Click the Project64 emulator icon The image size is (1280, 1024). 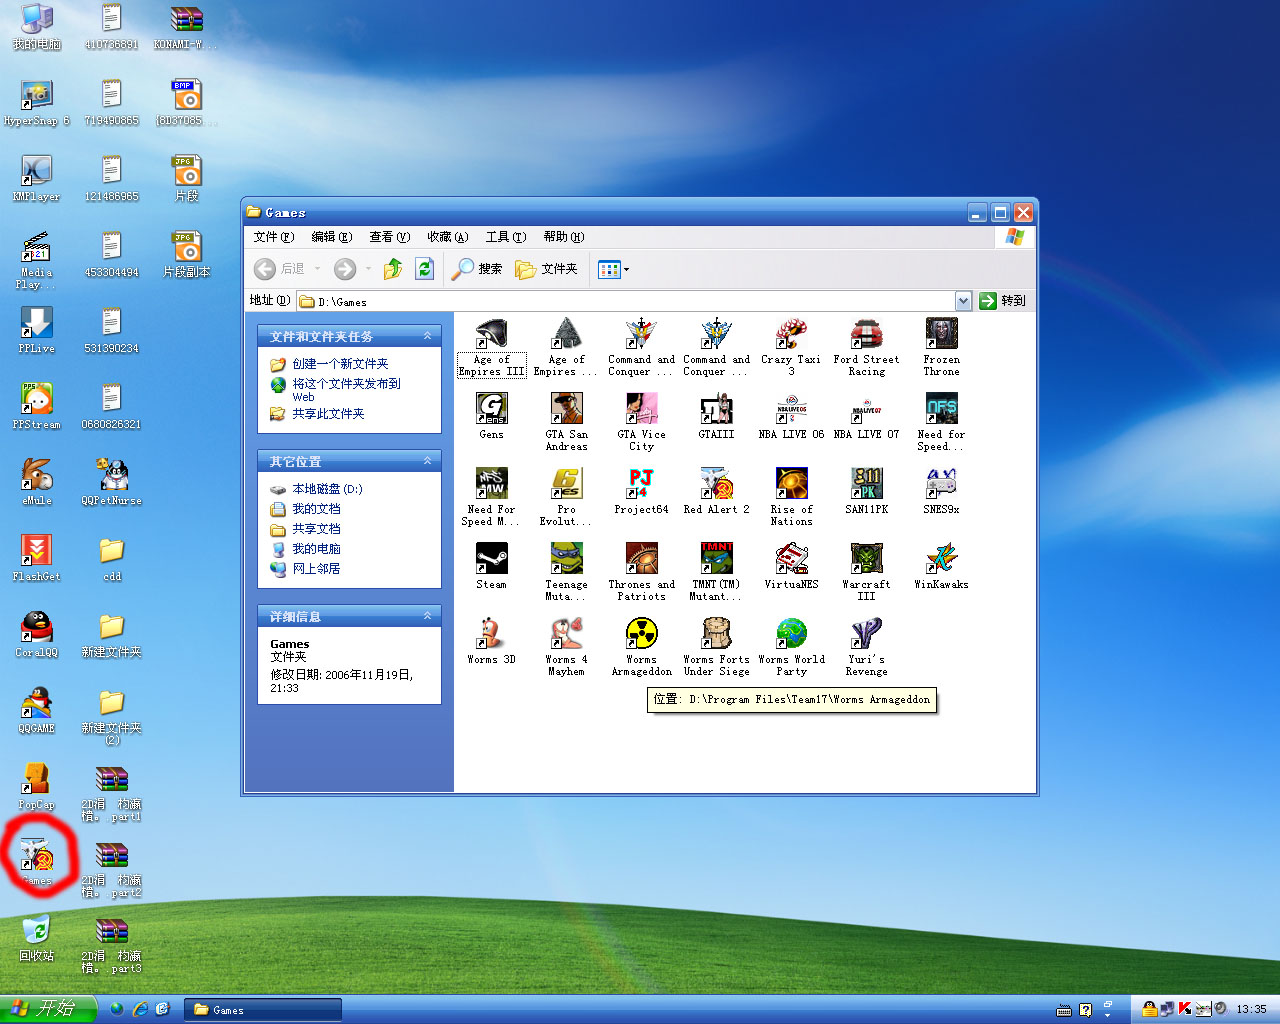click(x=641, y=484)
